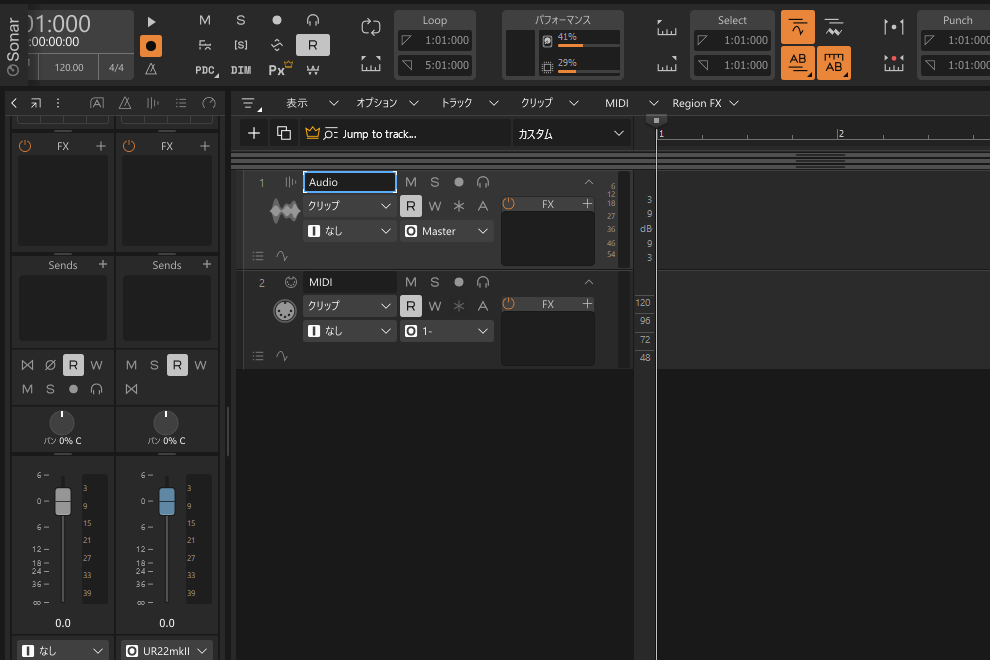Open MIDI track output 1- dropdown

[447, 331]
